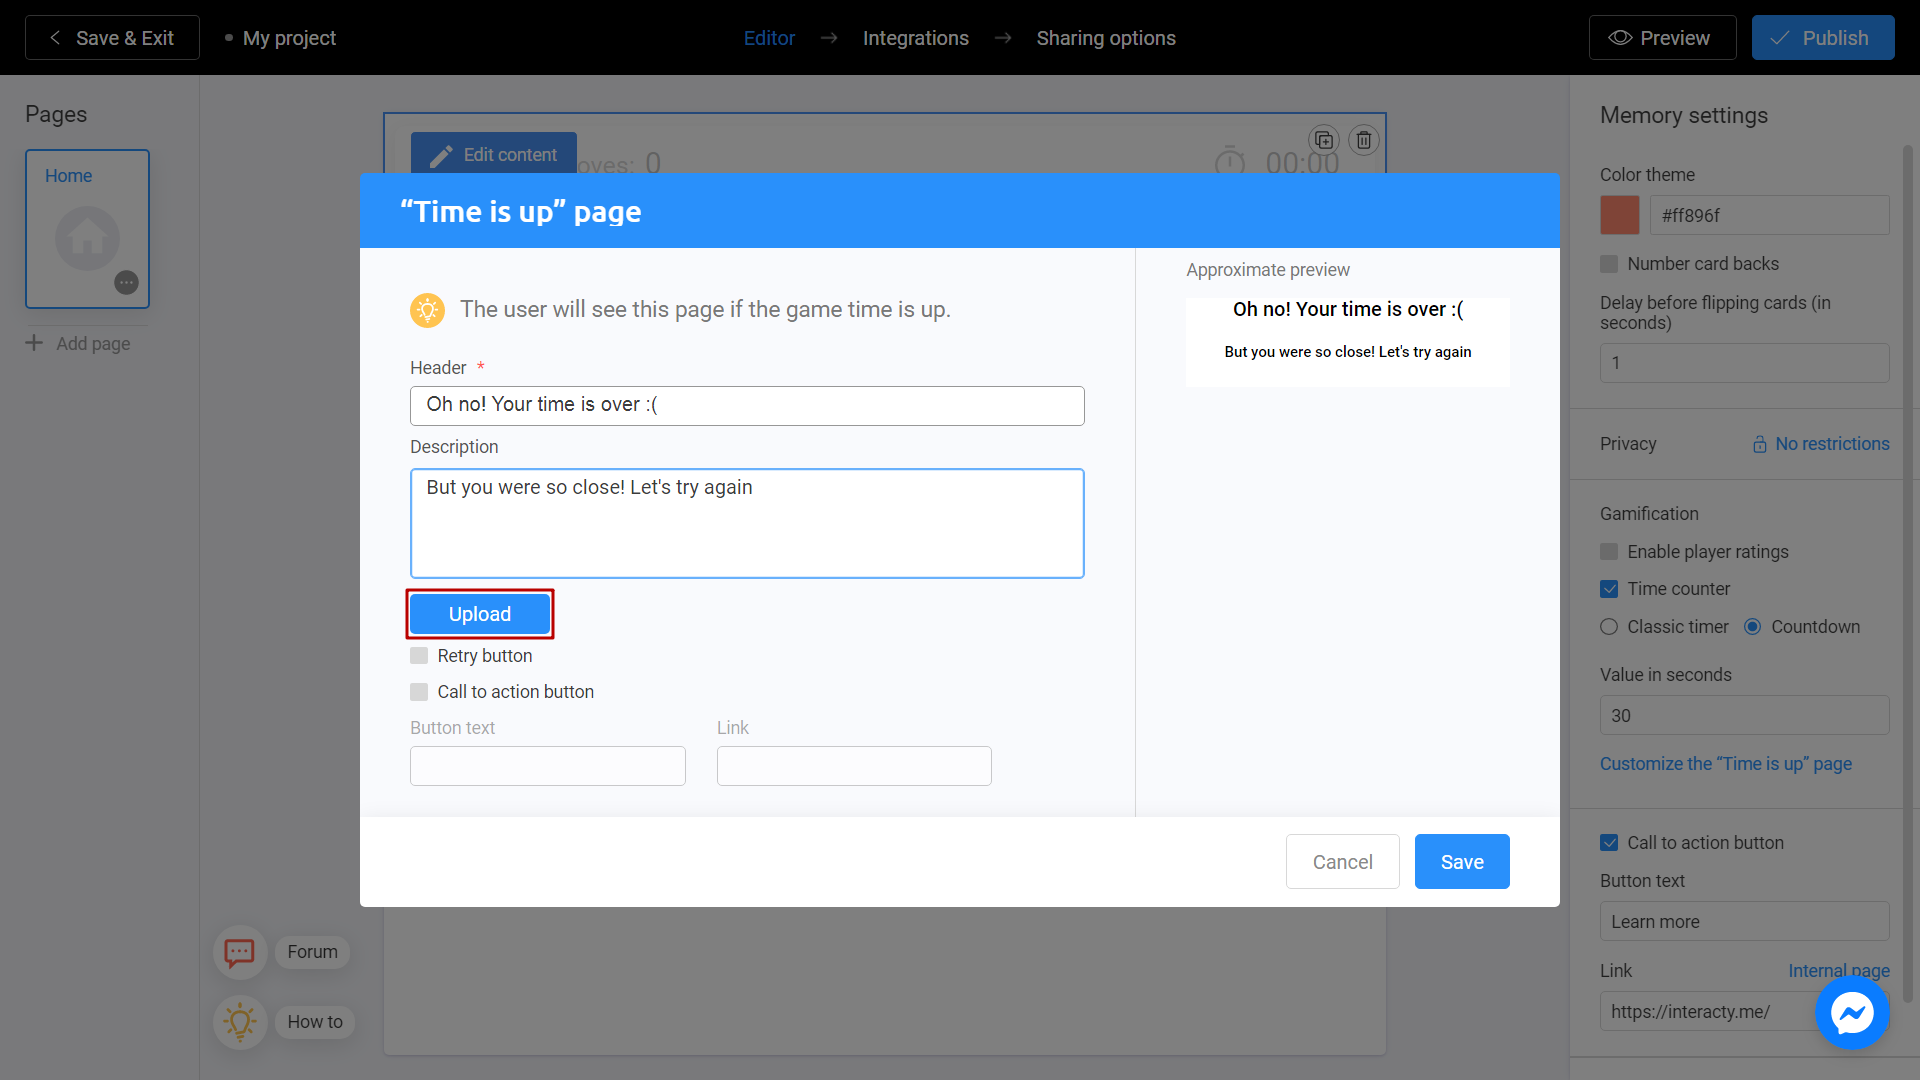Click the Forum chat bubble icon
Screen dimensions: 1920x1080
pos(240,951)
